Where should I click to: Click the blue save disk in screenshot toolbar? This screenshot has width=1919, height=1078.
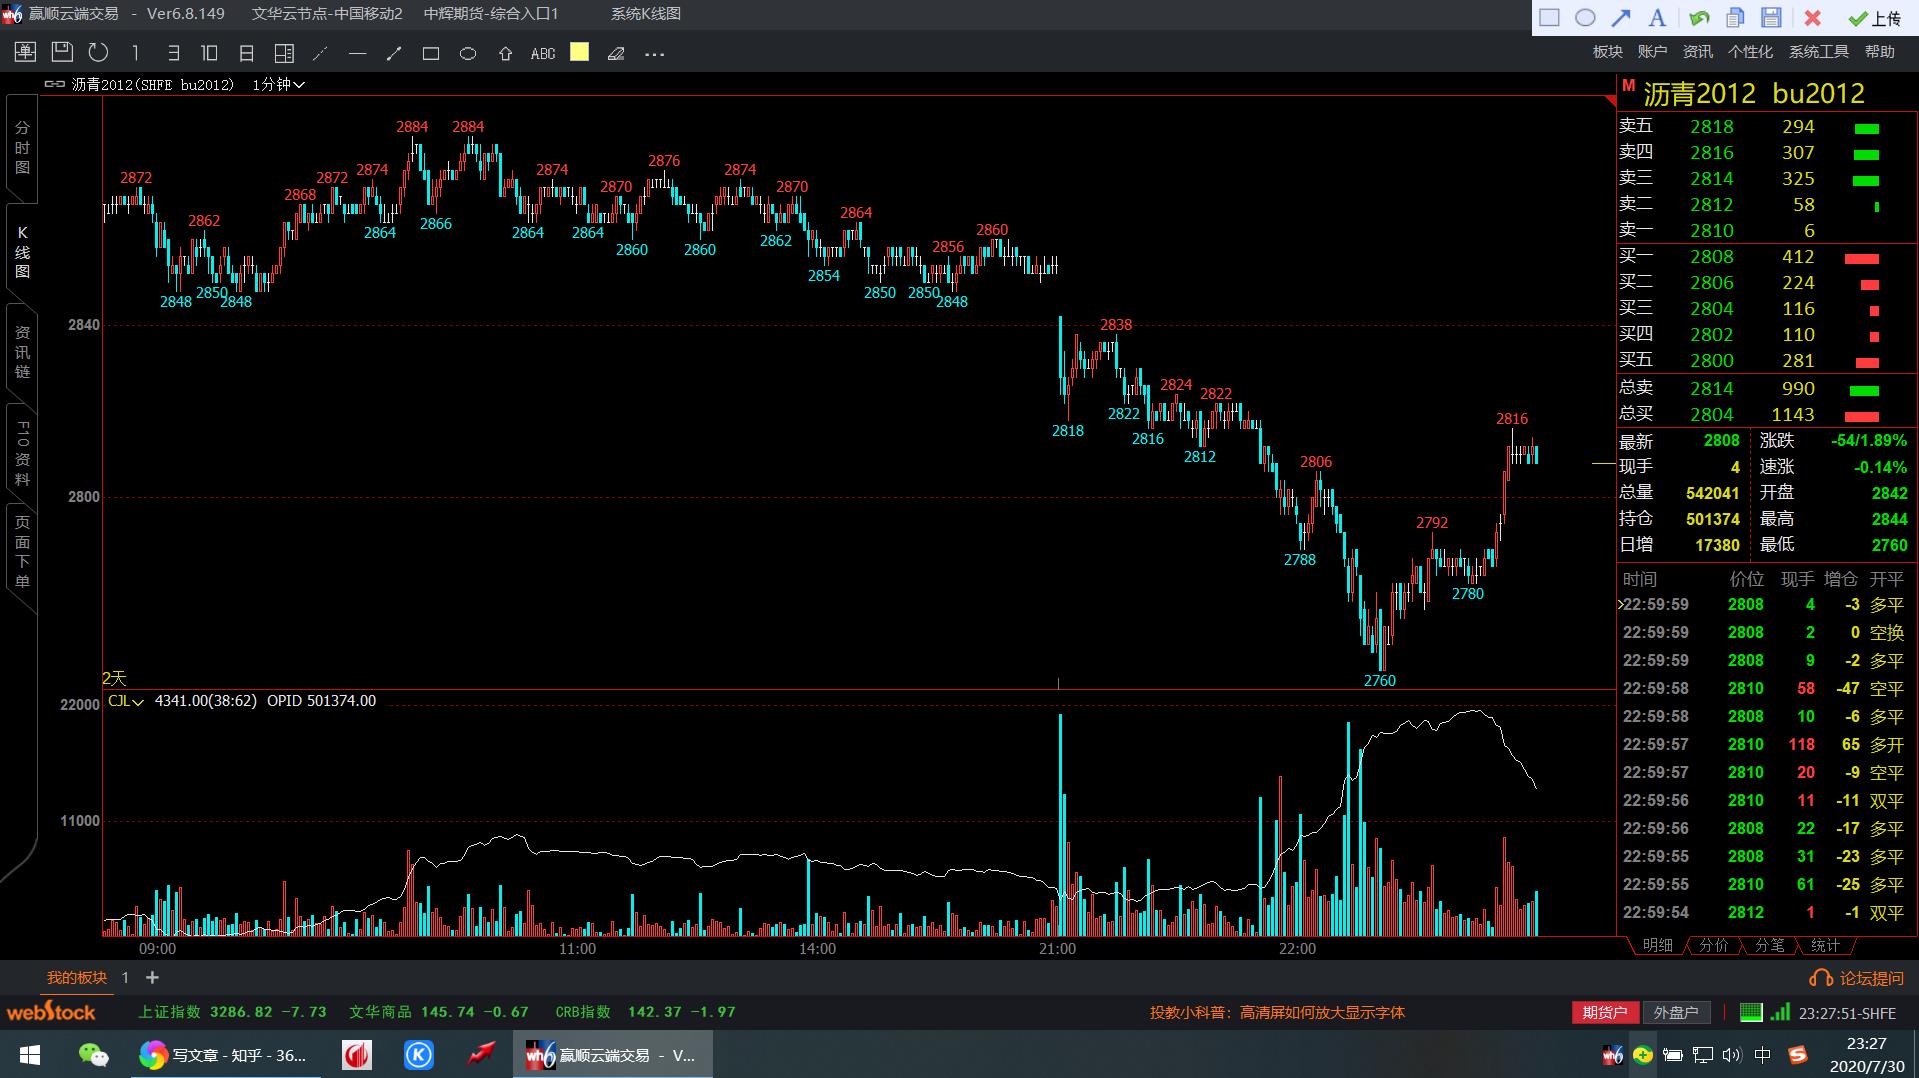(1771, 17)
